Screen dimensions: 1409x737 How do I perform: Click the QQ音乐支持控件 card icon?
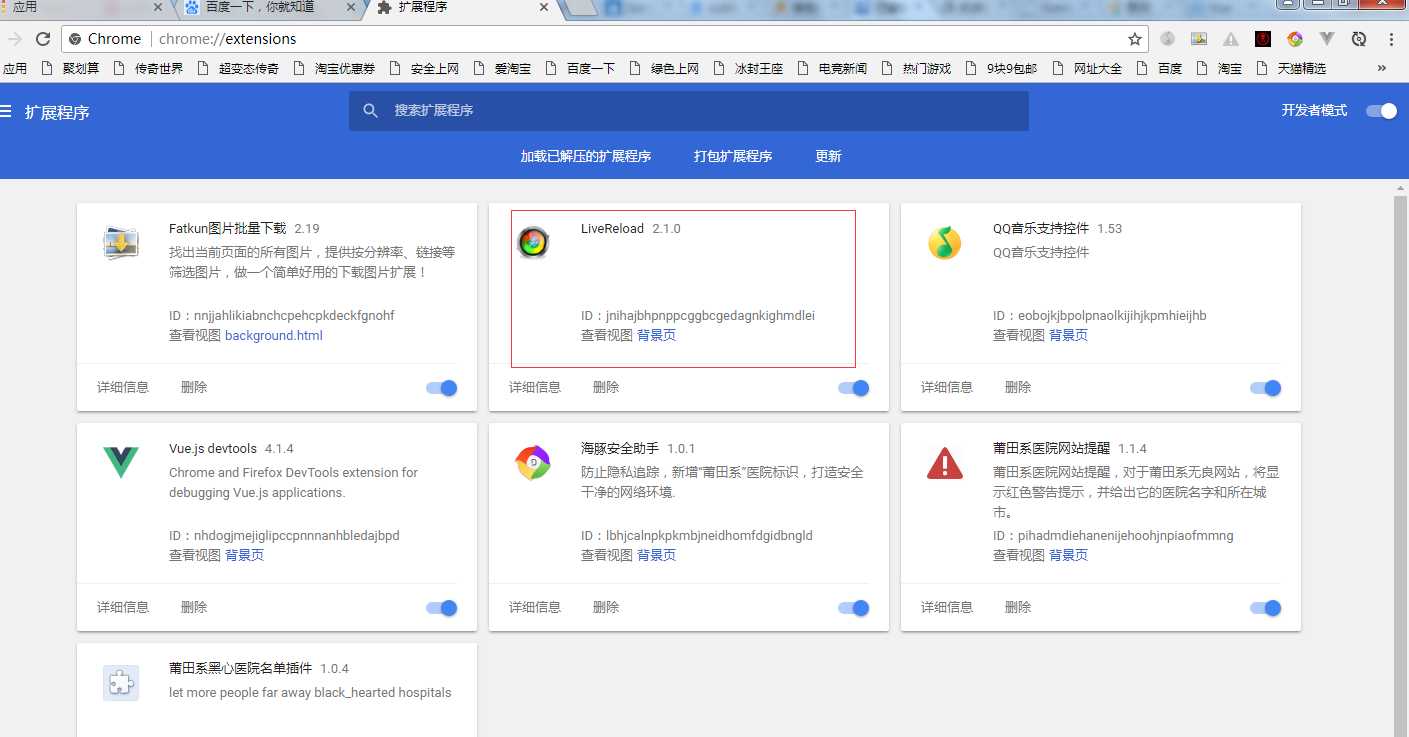point(944,243)
